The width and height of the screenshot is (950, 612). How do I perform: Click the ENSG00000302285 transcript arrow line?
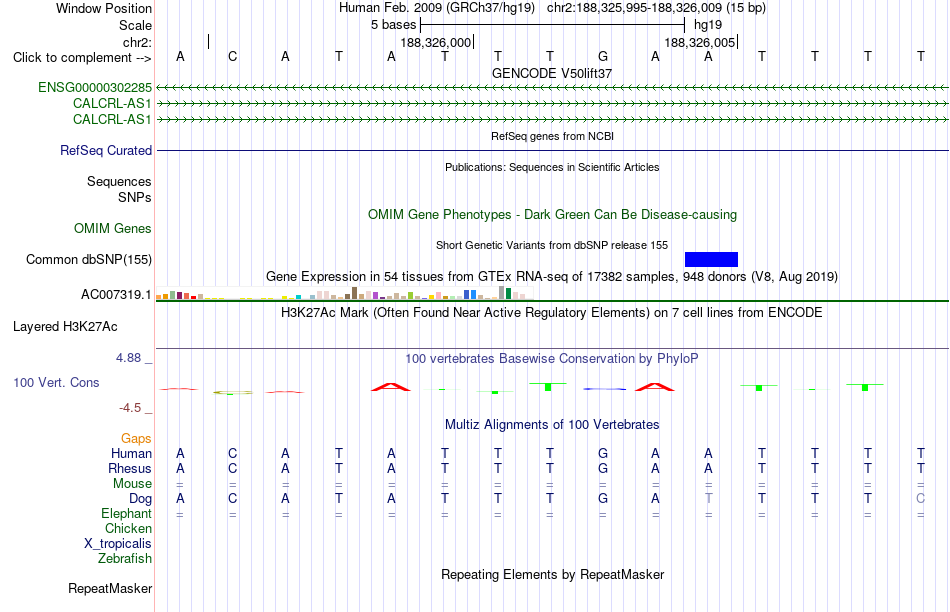(x=552, y=88)
